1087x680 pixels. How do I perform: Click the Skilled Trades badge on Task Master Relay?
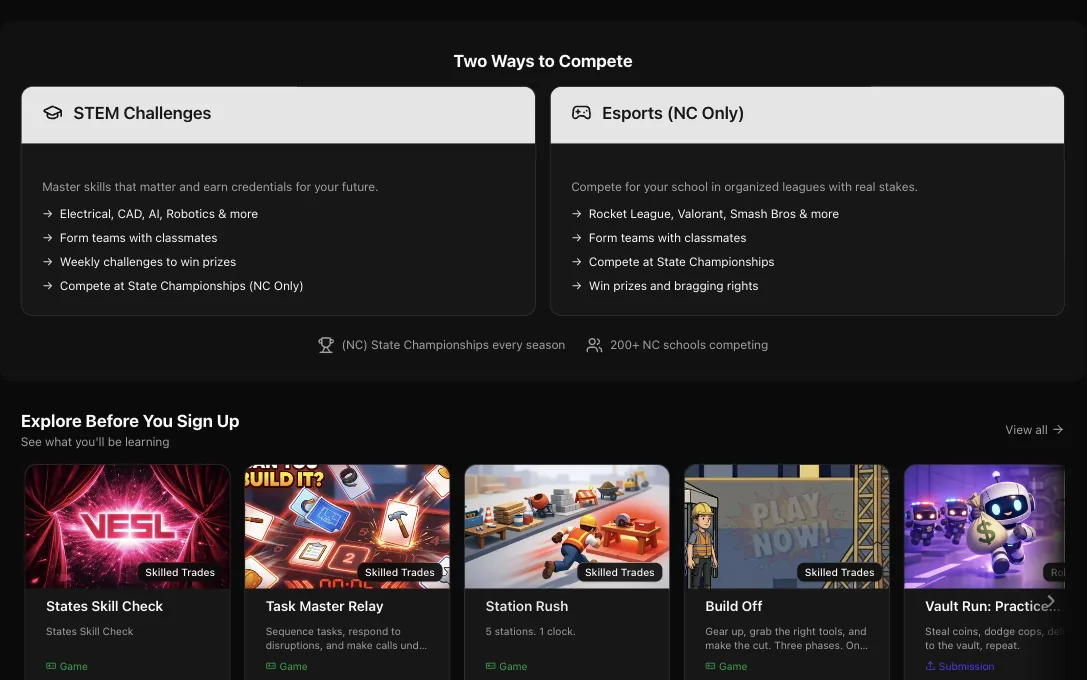(x=400, y=573)
